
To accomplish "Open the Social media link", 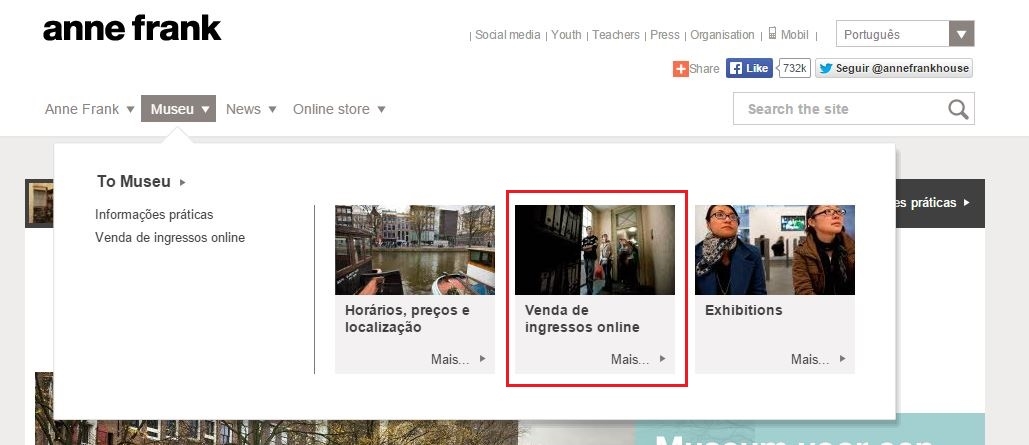I will [x=507, y=35].
